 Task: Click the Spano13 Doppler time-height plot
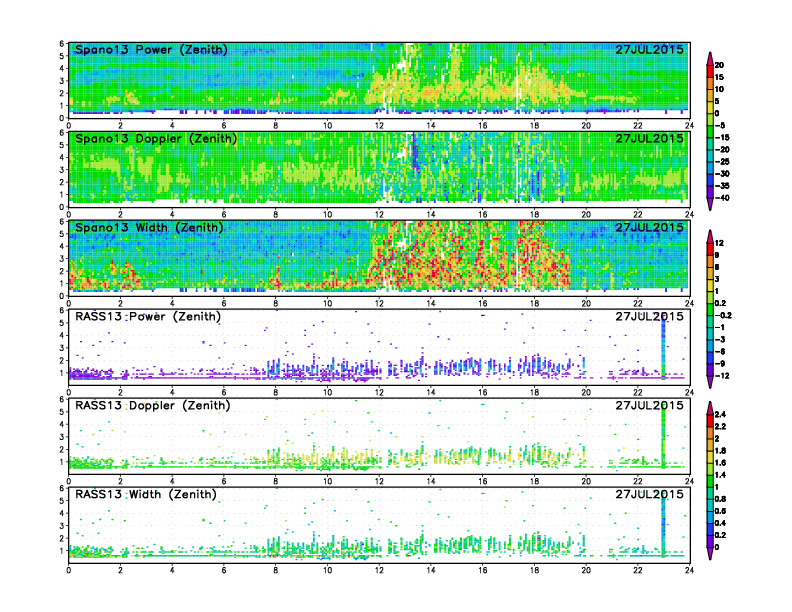tap(379, 169)
